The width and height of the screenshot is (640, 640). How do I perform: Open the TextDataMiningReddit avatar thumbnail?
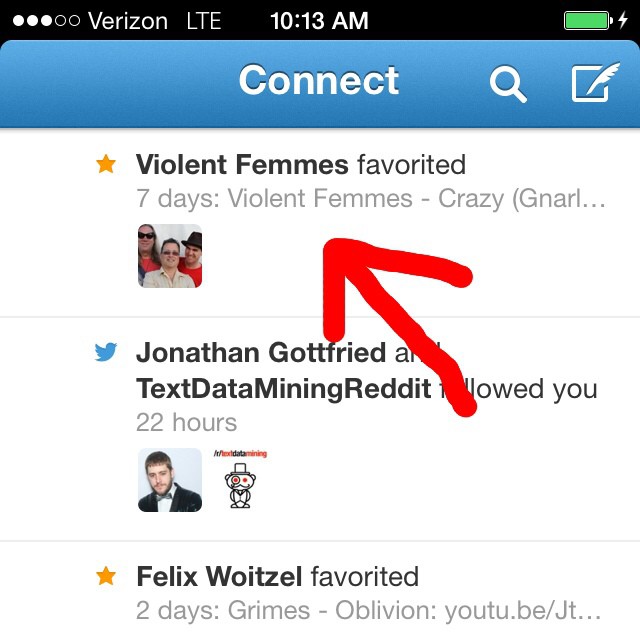tap(240, 480)
